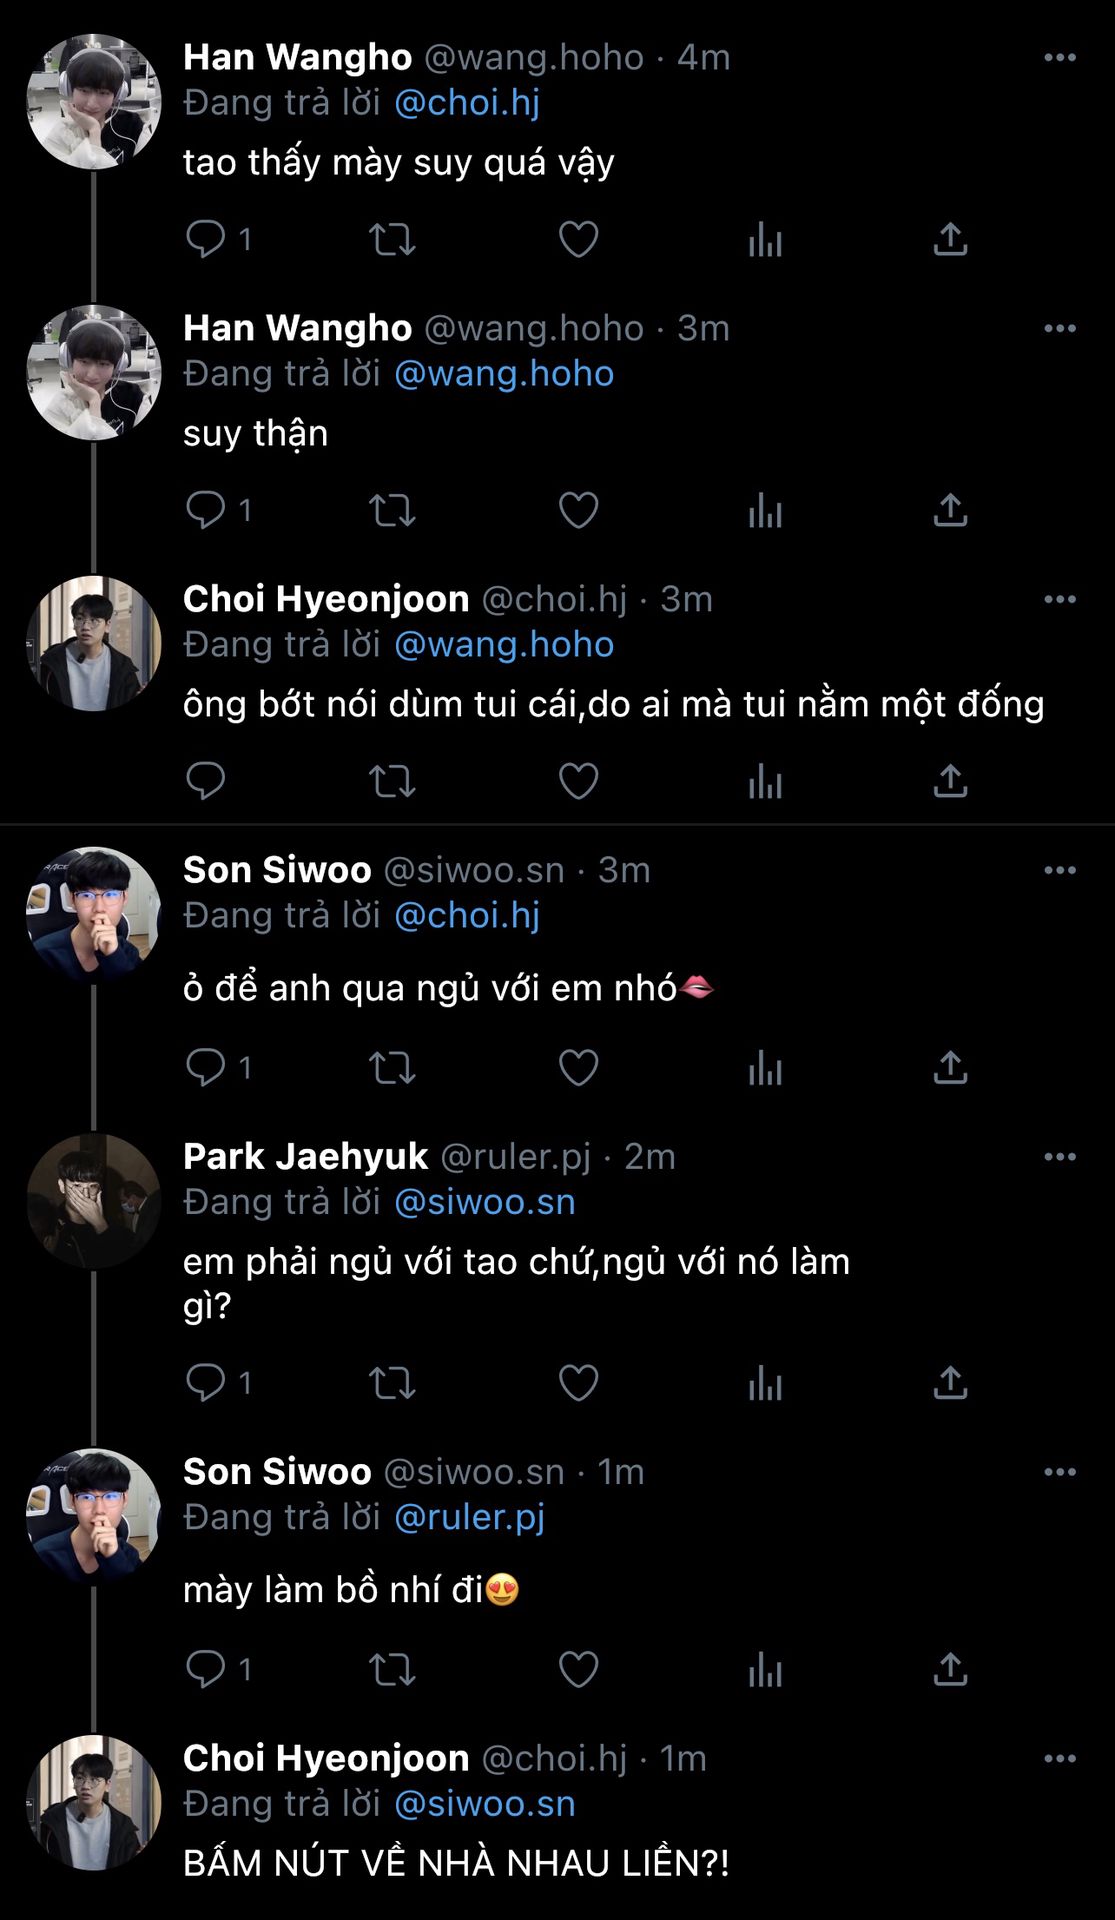Viewport: 1115px width, 1920px height.
Task: Share Park Jaehyuk's tweet
Action: [x=950, y=1383]
